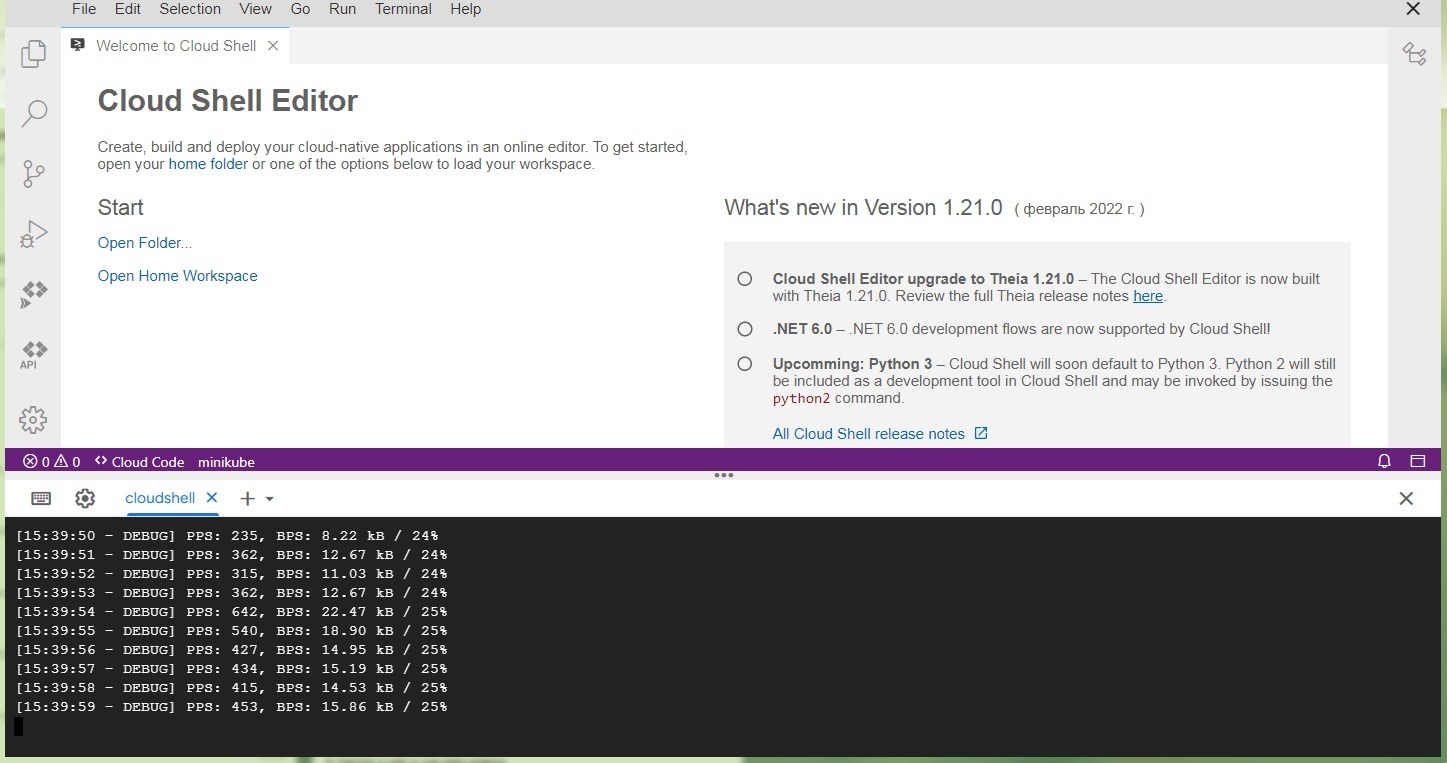Select the cloudshell terminal tab
Image resolution: width=1447 pixels, height=763 pixels.
point(160,498)
